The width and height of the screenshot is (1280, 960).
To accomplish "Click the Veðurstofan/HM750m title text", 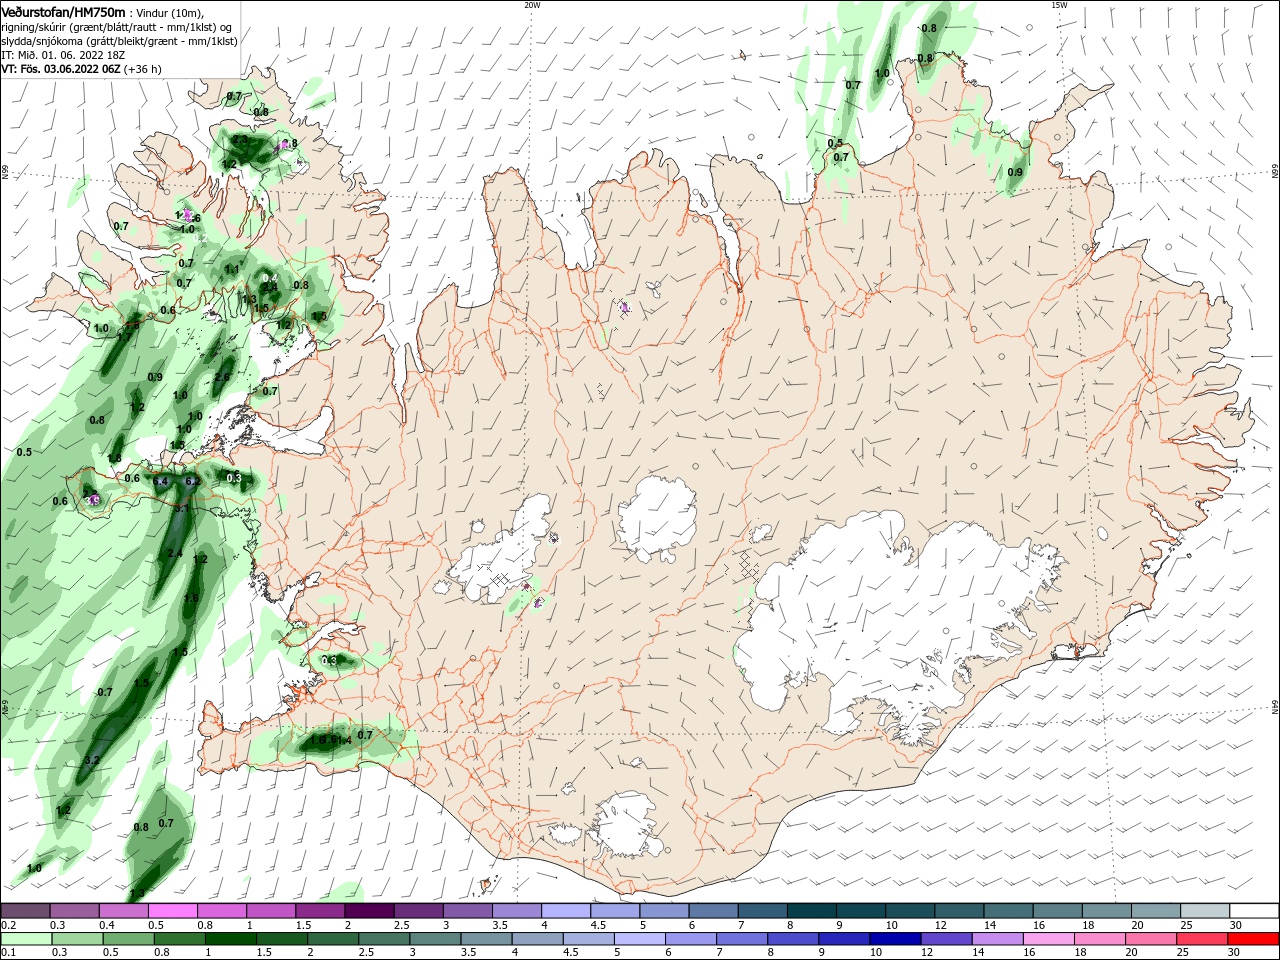I will [x=63, y=11].
